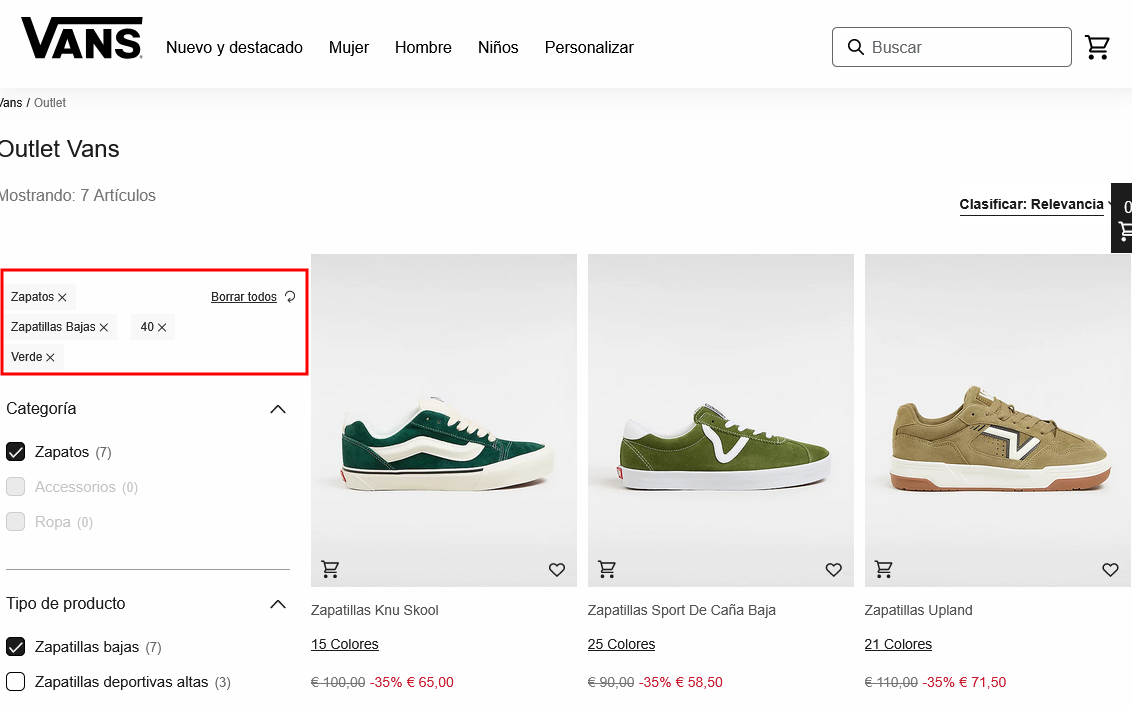The width and height of the screenshot is (1132, 707).
Task: Click the heart icon on Zapatillas Upland
Action: tap(1110, 569)
